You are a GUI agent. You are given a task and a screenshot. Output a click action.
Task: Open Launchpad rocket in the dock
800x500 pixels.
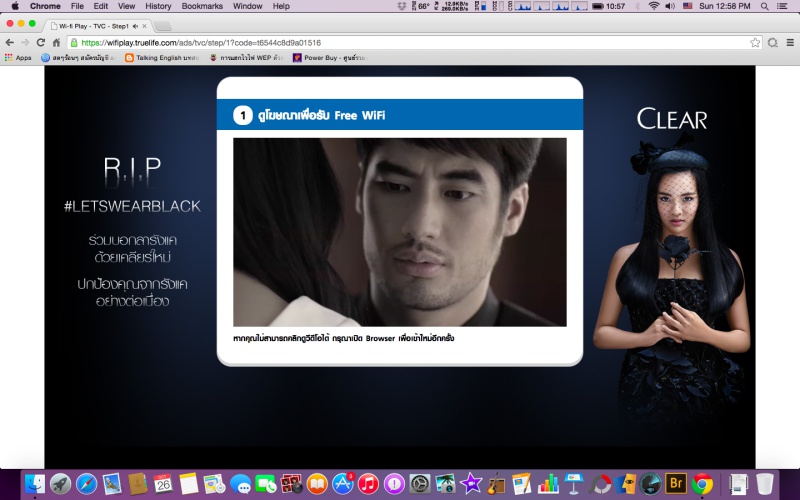click(60, 484)
